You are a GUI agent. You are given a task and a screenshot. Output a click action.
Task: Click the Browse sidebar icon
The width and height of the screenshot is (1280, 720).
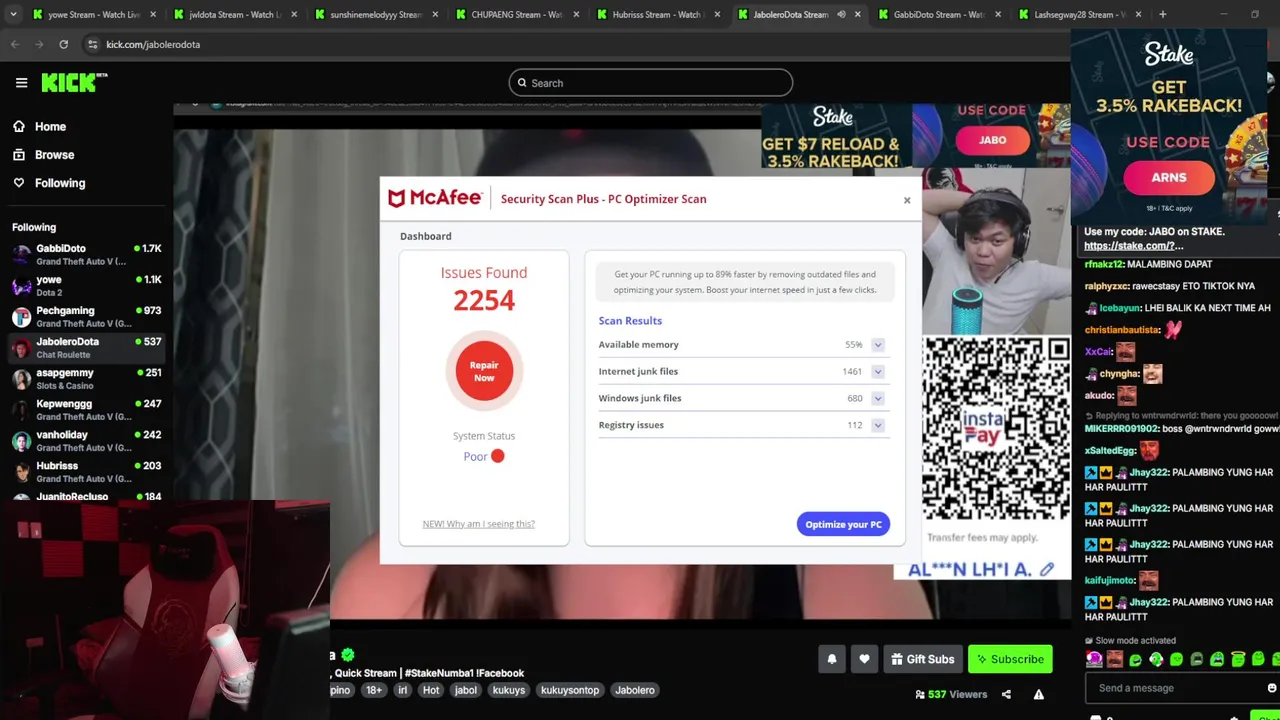[x=19, y=155]
